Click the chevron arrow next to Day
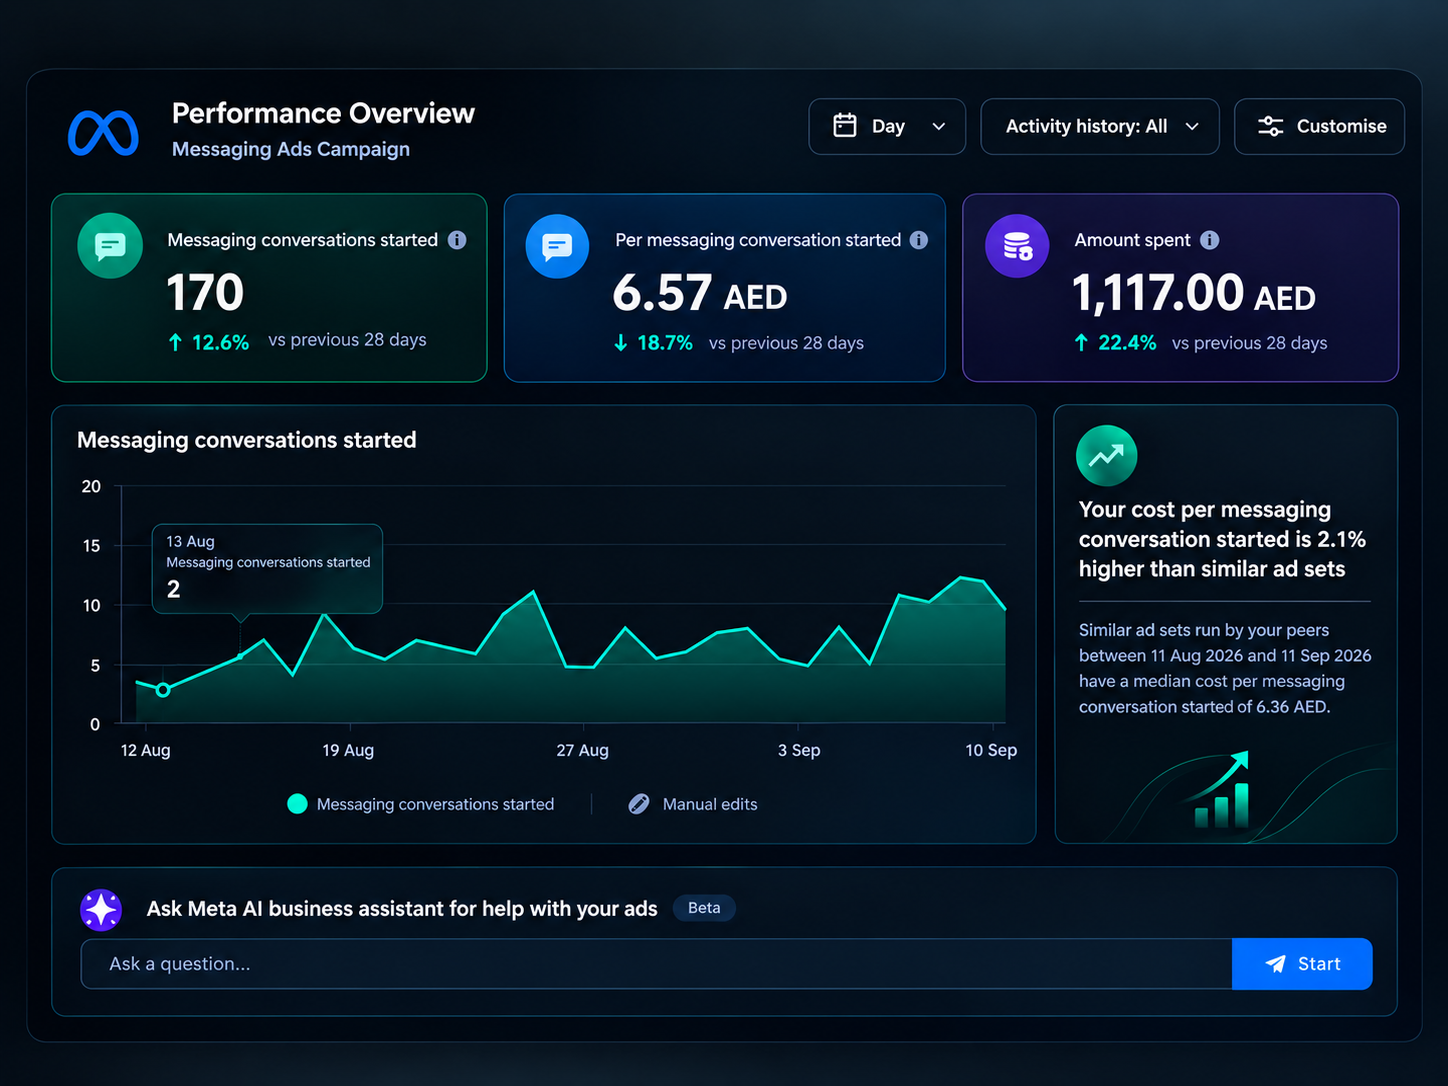 point(938,127)
